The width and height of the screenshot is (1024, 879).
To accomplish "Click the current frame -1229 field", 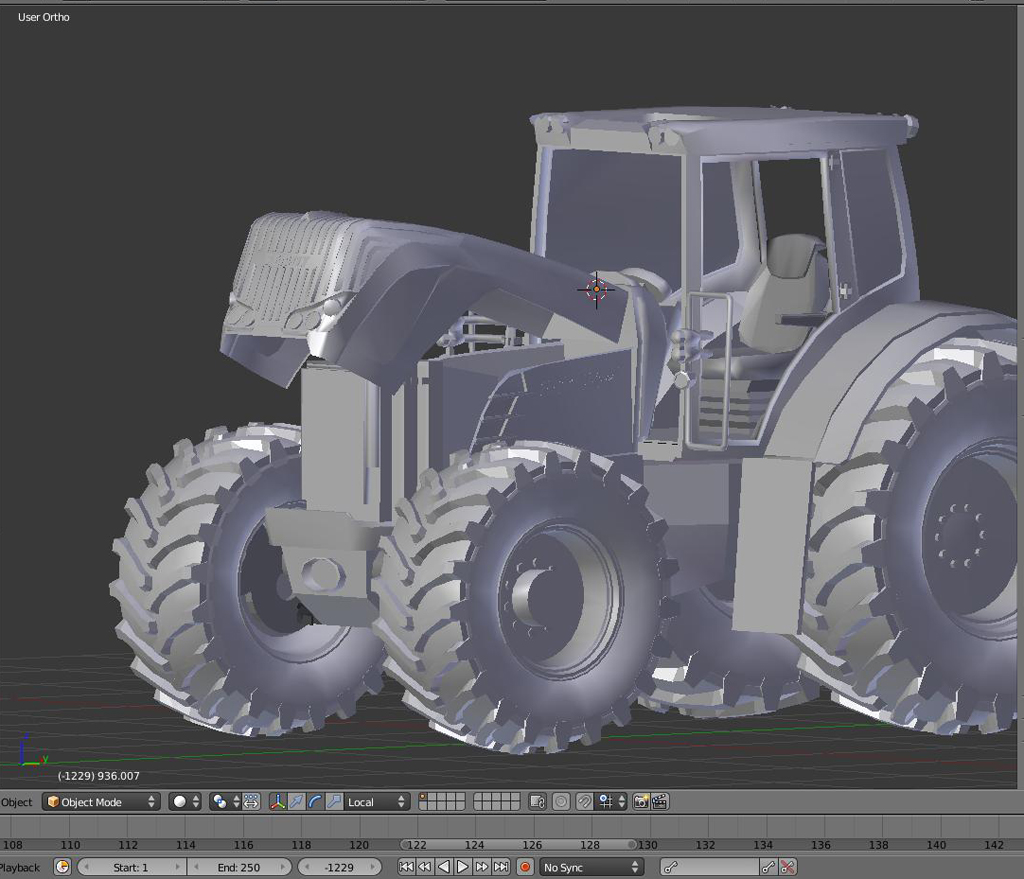I will (339, 867).
